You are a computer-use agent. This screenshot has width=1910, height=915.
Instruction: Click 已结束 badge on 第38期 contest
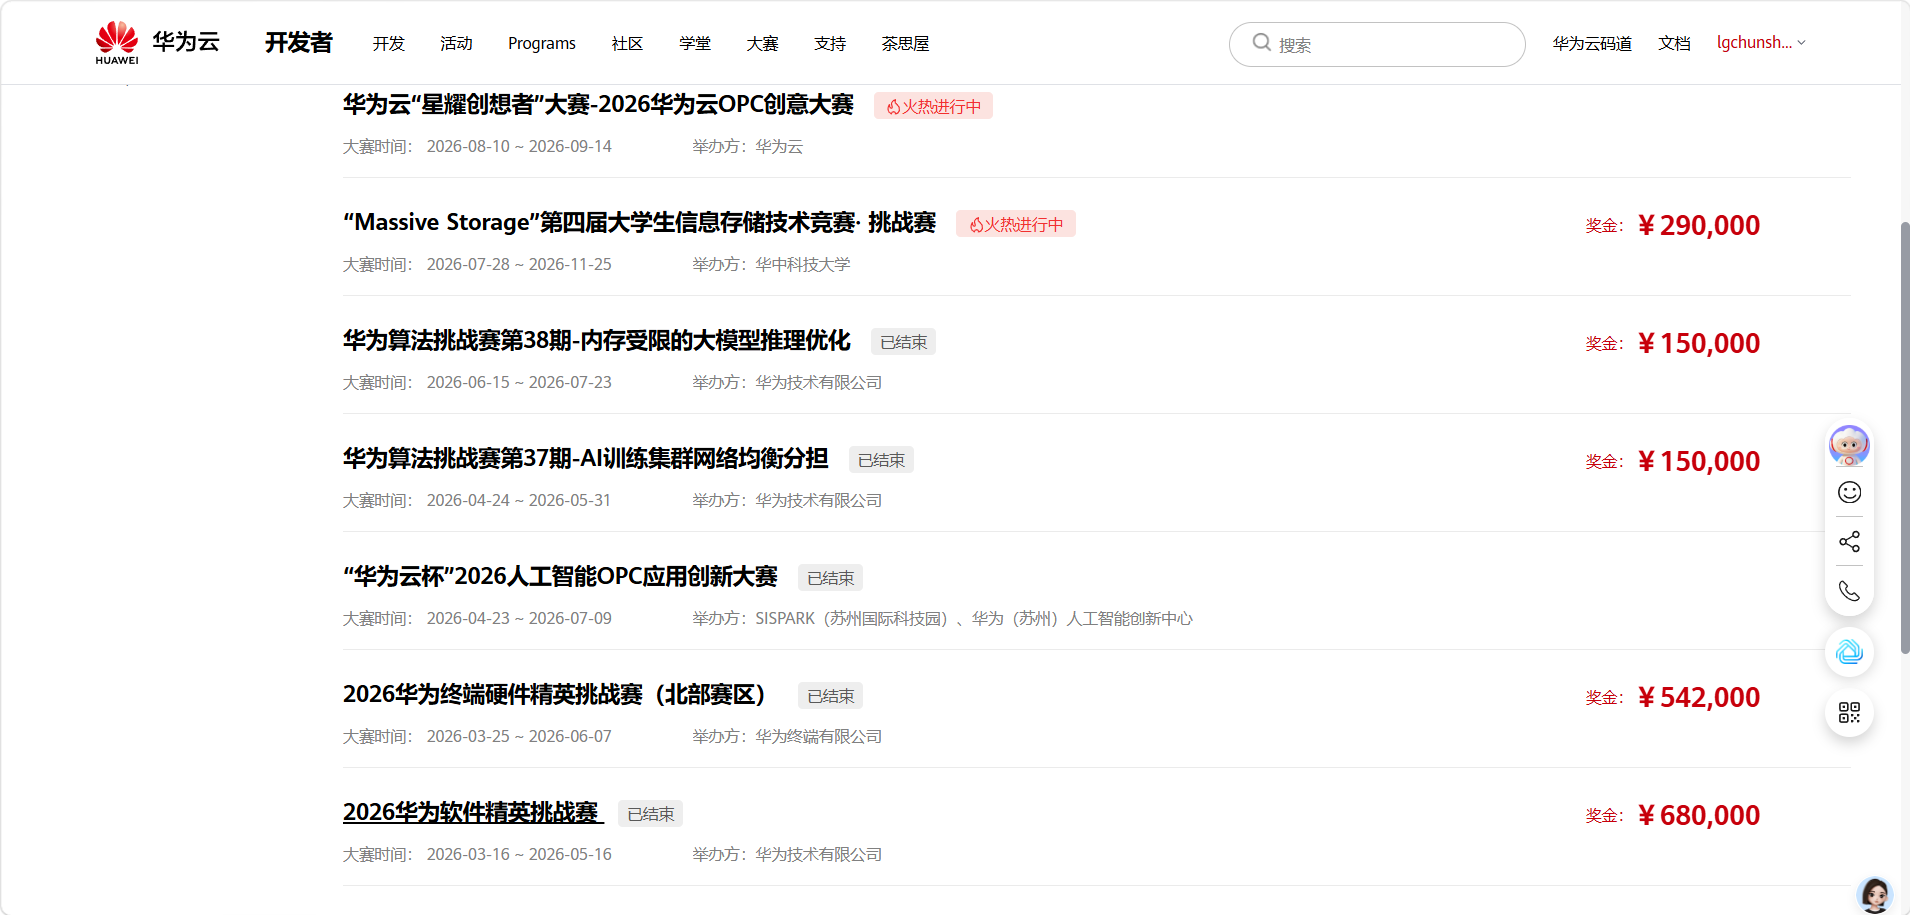903,342
